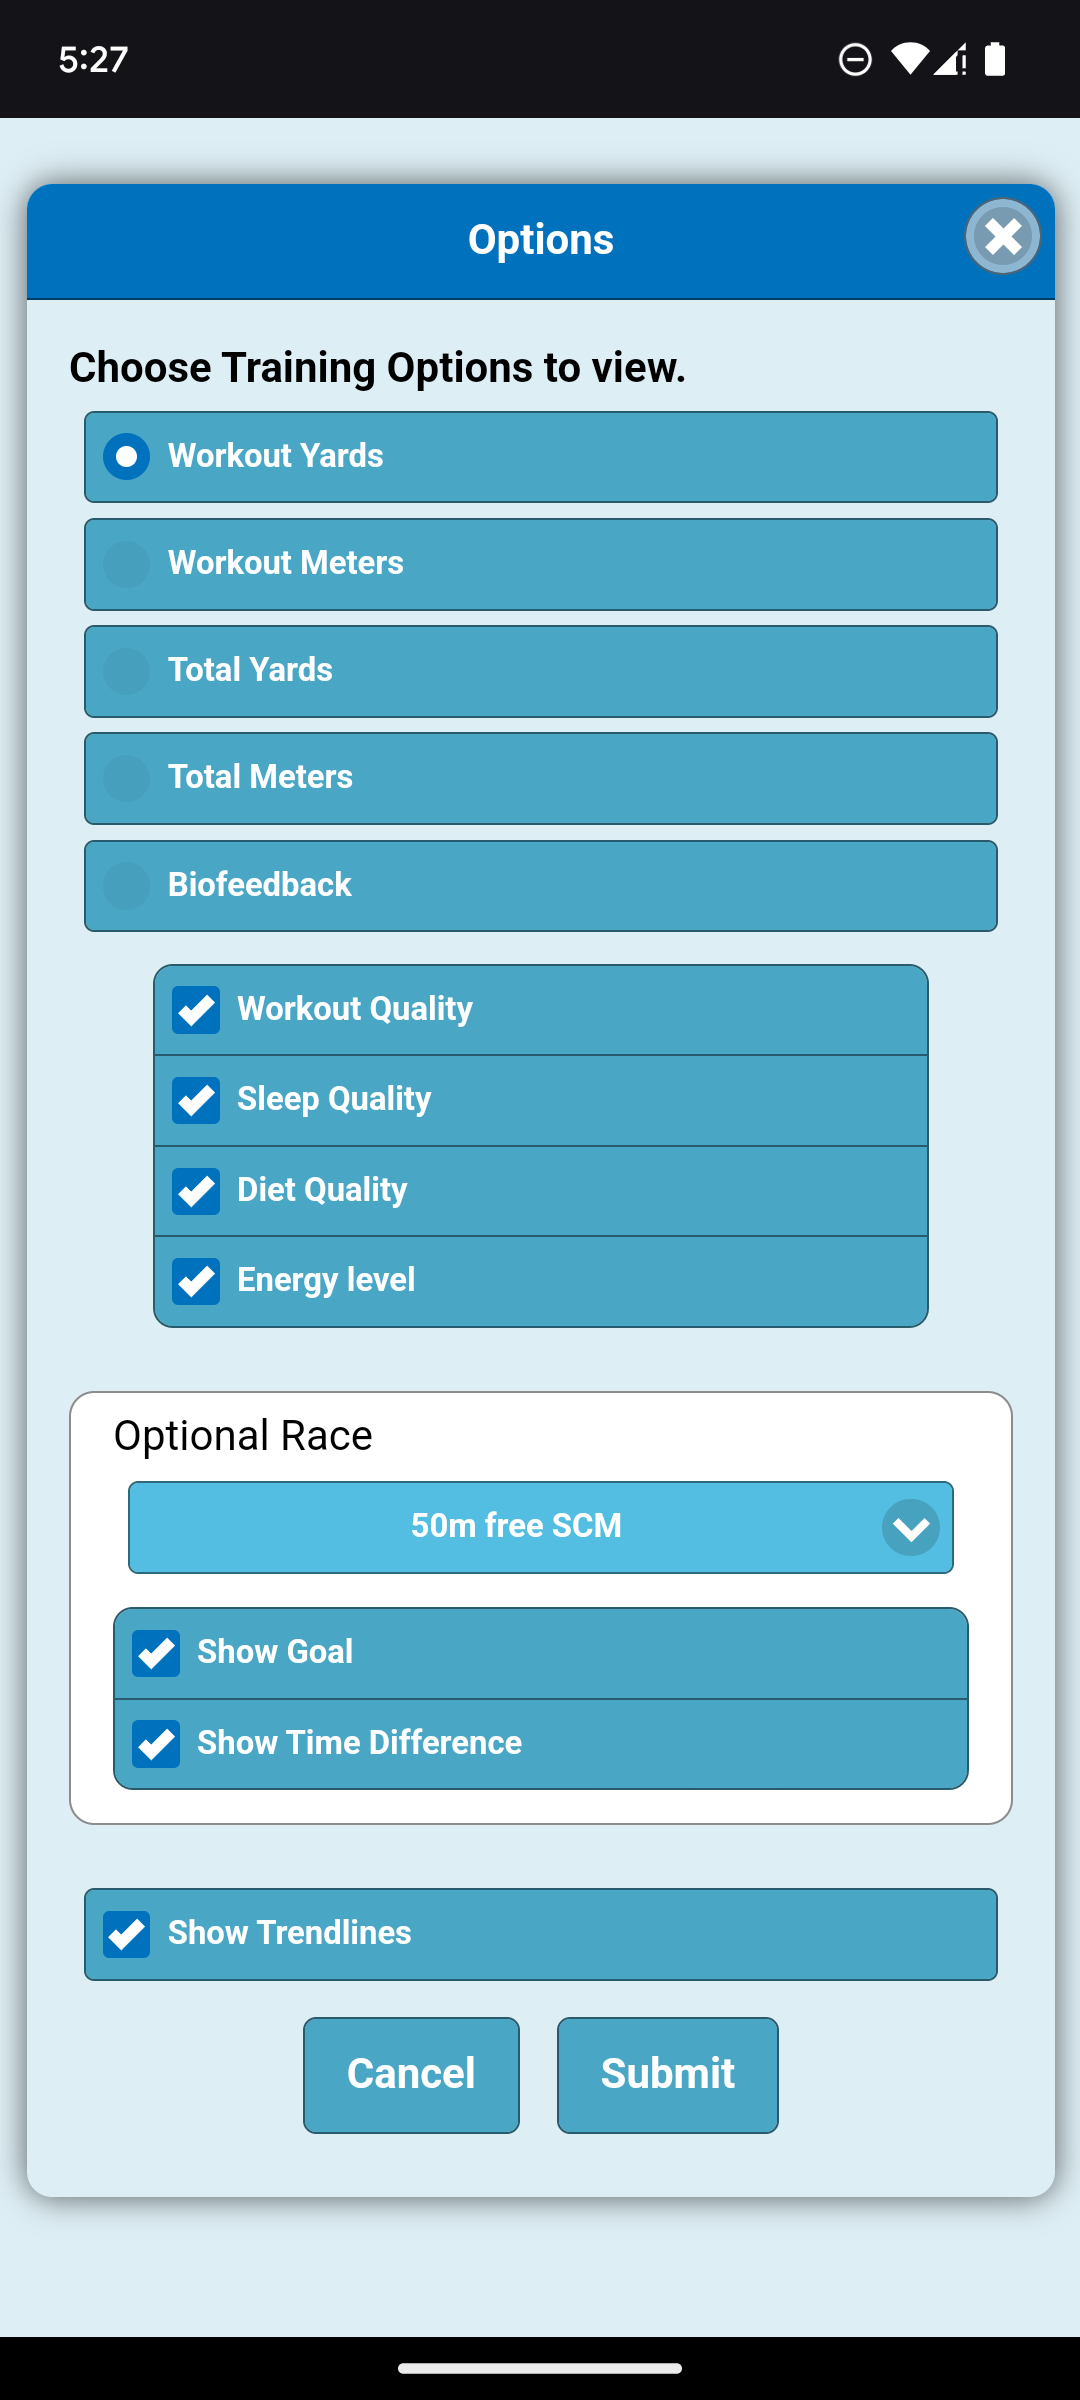Image resolution: width=1080 pixels, height=2400 pixels.
Task: Disable Show Trendlines checkbox
Action: click(127, 1934)
